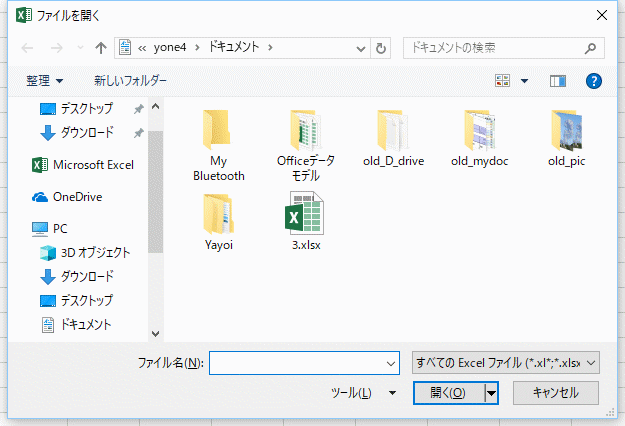
Task: Select ドキュメント under PC
Action: [77, 324]
